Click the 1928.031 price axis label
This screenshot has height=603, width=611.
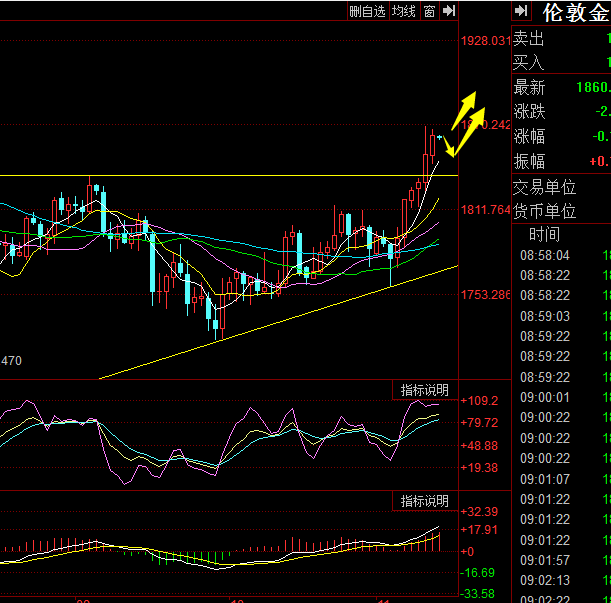485,41
